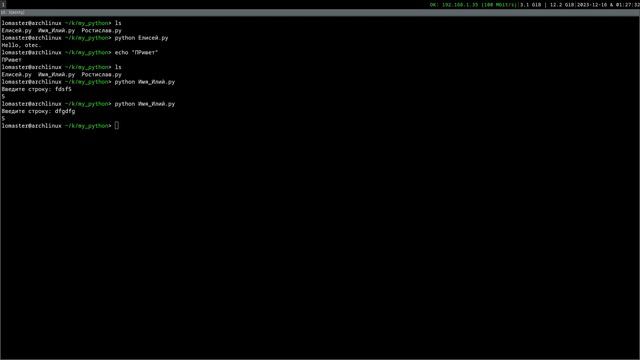Click the date and time in status bar
Image resolution: width=640 pixels, height=360 pixels.
[x=608, y=5]
